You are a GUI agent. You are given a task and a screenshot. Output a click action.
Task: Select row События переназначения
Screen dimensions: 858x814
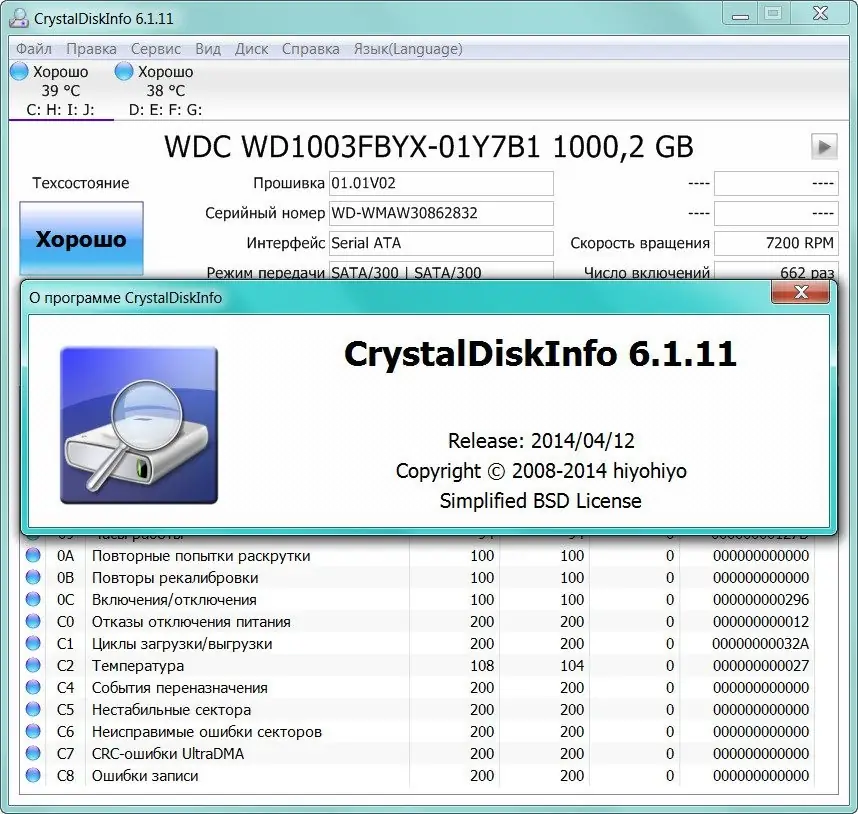[418, 688]
